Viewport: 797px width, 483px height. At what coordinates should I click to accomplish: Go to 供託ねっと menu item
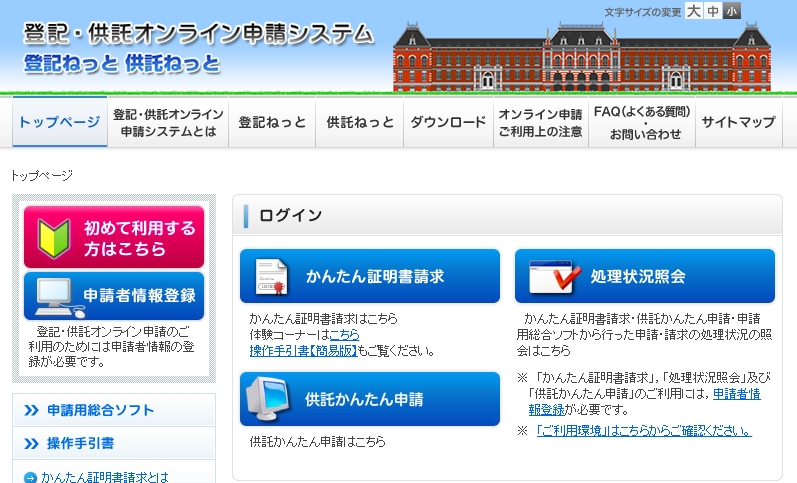[x=360, y=123]
